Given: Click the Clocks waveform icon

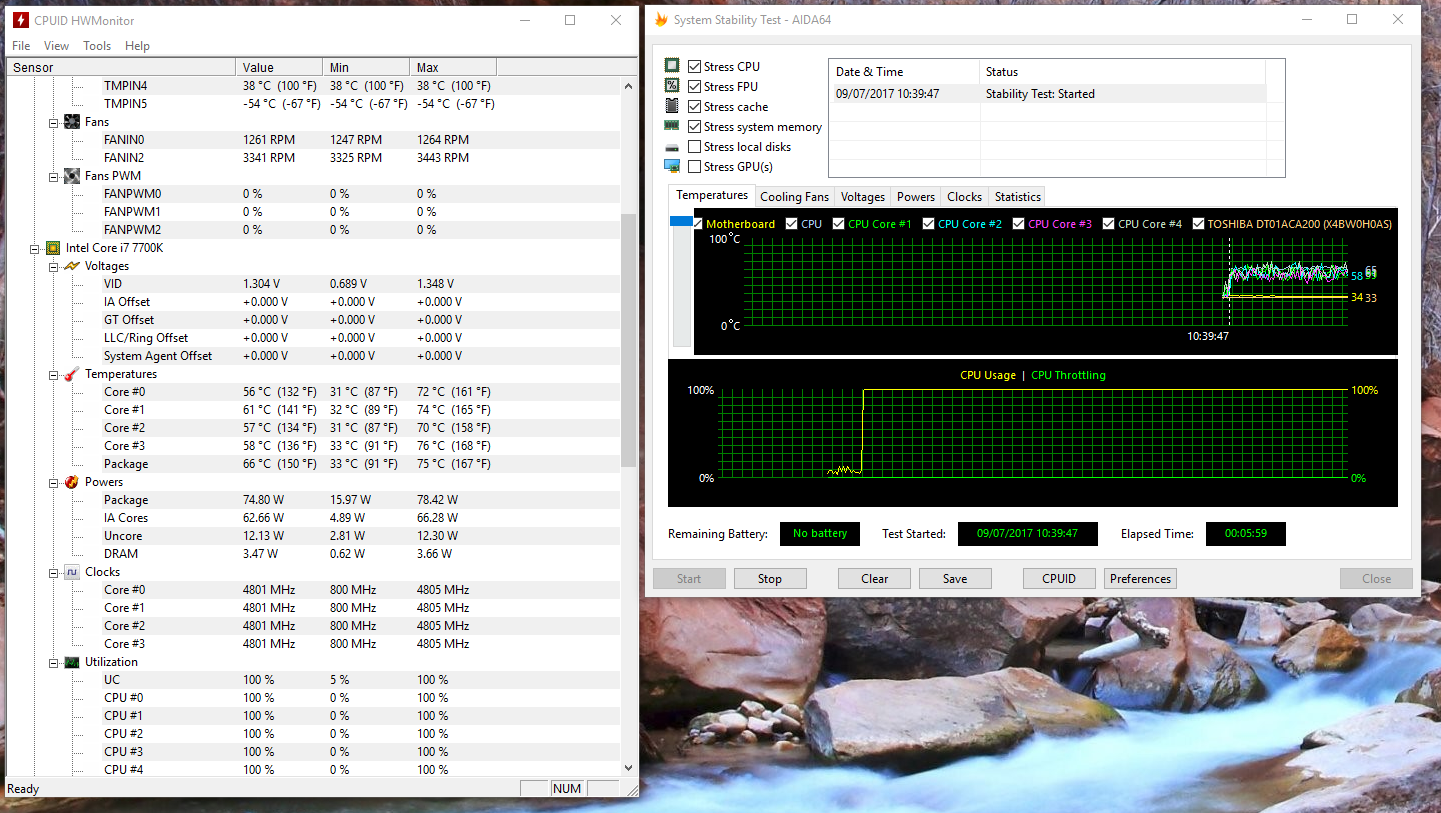Looking at the screenshot, I should click(x=72, y=572).
